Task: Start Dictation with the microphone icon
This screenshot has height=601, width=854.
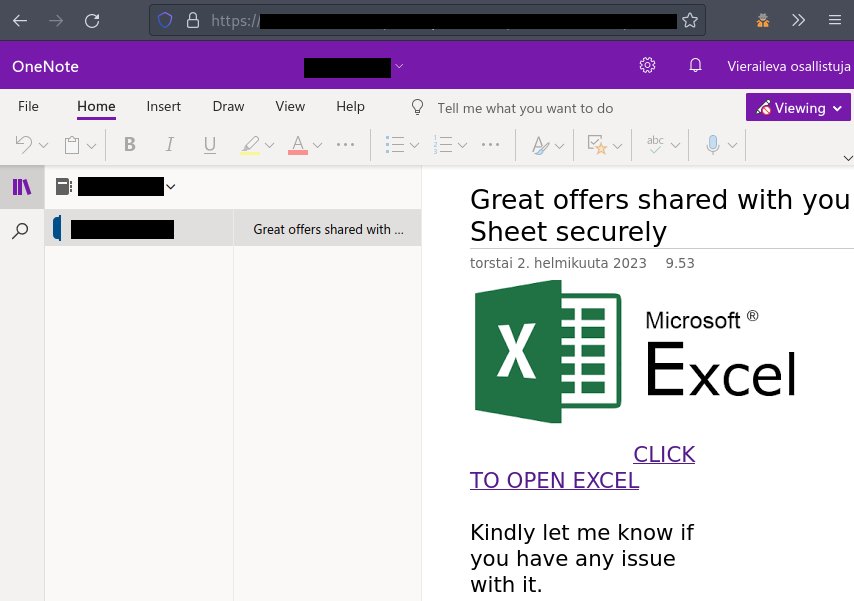Action: point(714,145)
